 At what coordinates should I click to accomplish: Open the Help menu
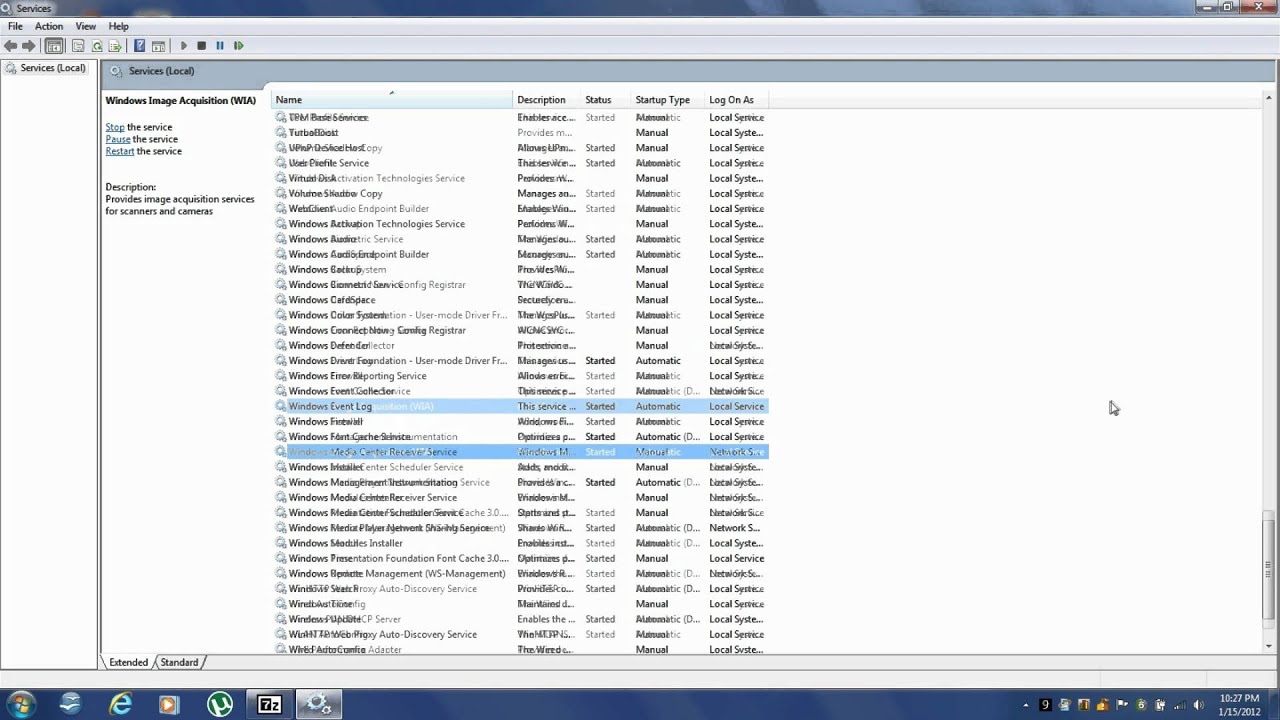118,26
